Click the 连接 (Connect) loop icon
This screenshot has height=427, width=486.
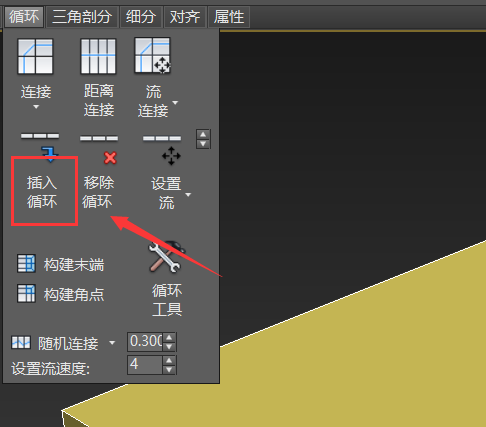(x=35, y=56)
